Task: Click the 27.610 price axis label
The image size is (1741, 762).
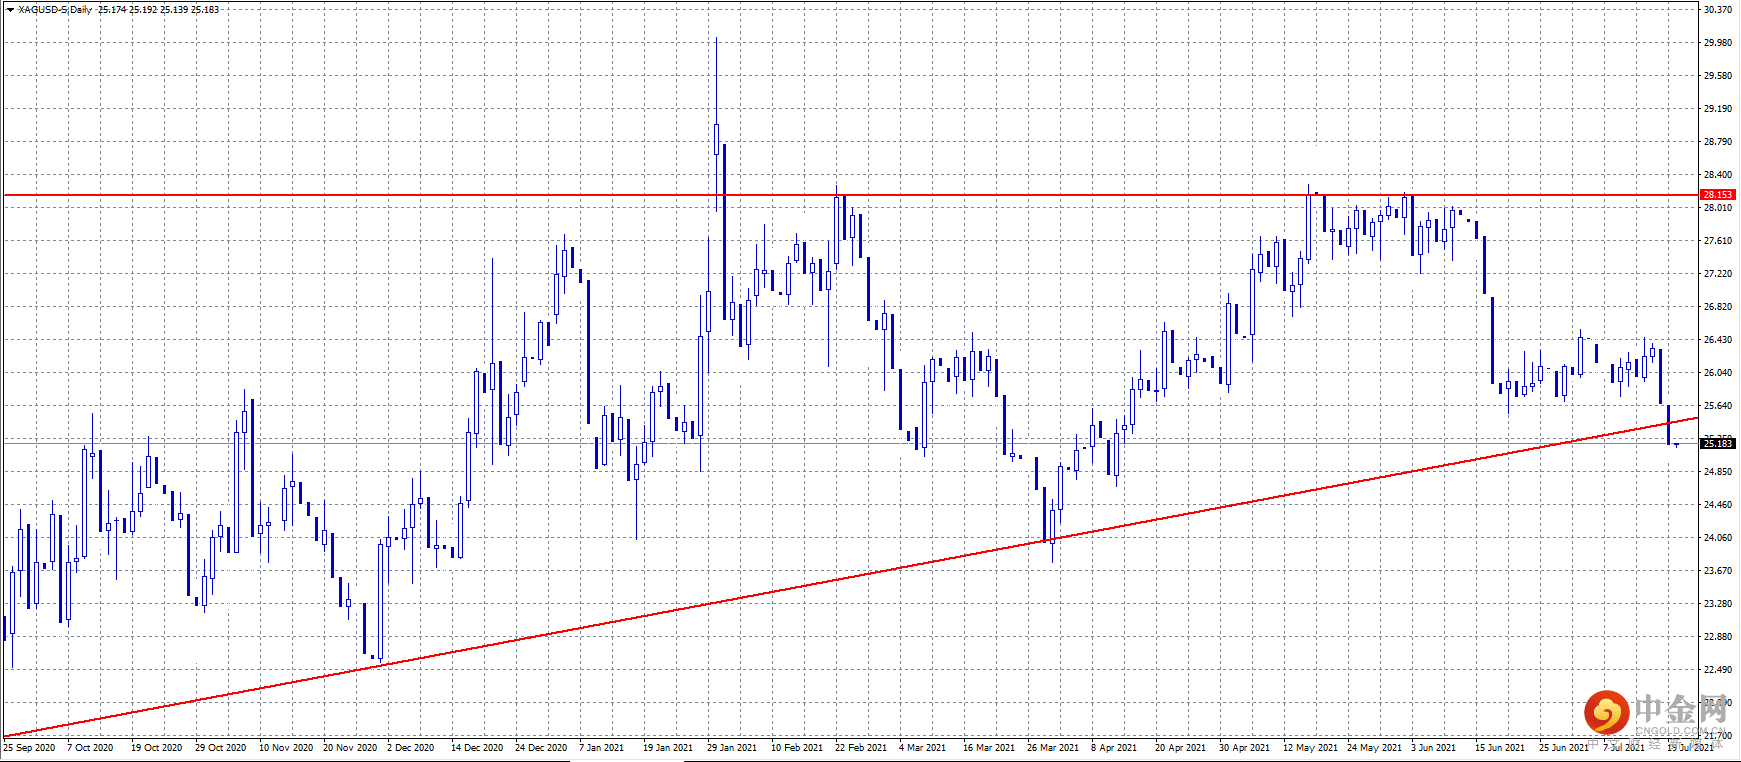Action: (x=1718, y=240)
